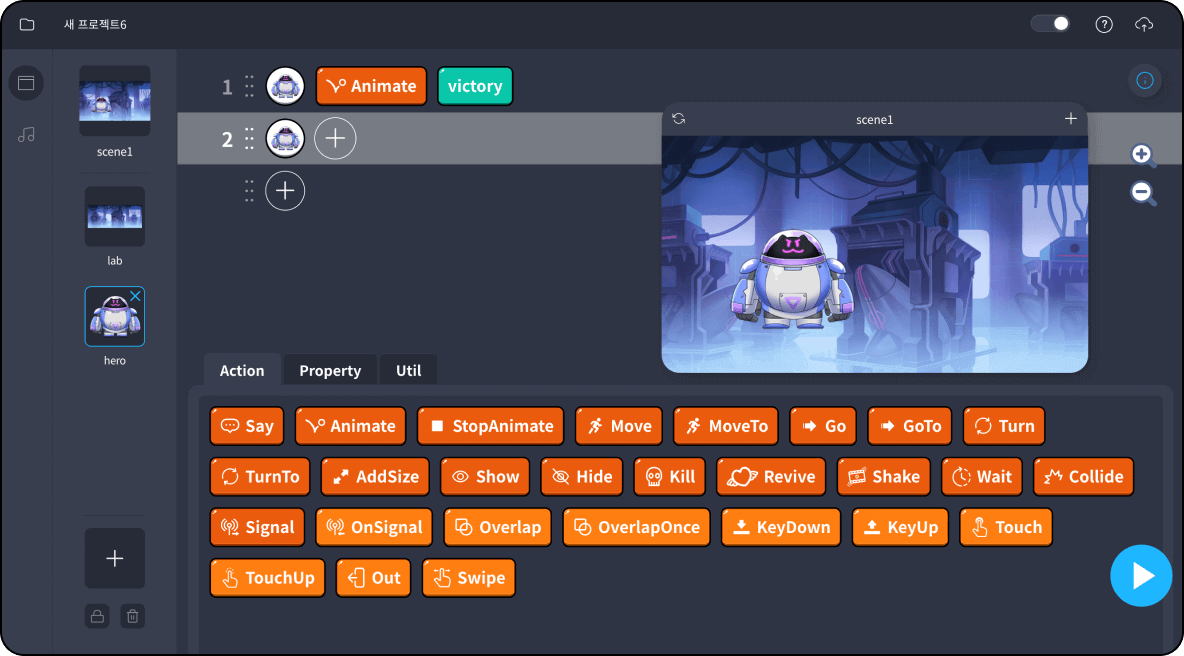Click the lock icon below object list
The width and height of the screenshot is (1184, 656).
click(x=97, y=617)
